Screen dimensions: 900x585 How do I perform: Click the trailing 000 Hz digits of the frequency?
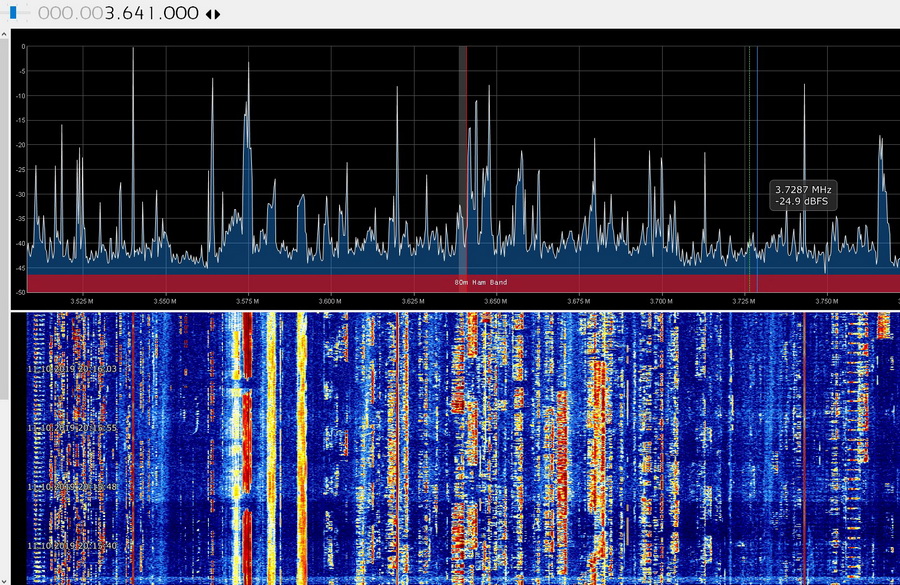(178, 14)
